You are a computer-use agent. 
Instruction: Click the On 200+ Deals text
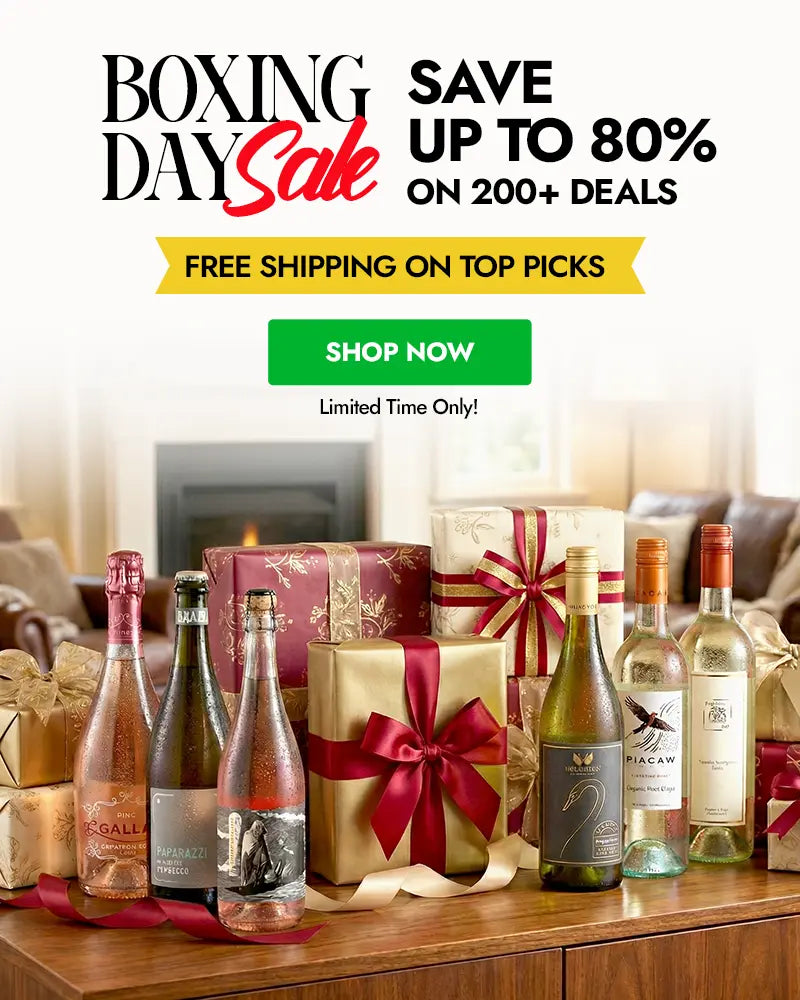pos(542,191)
